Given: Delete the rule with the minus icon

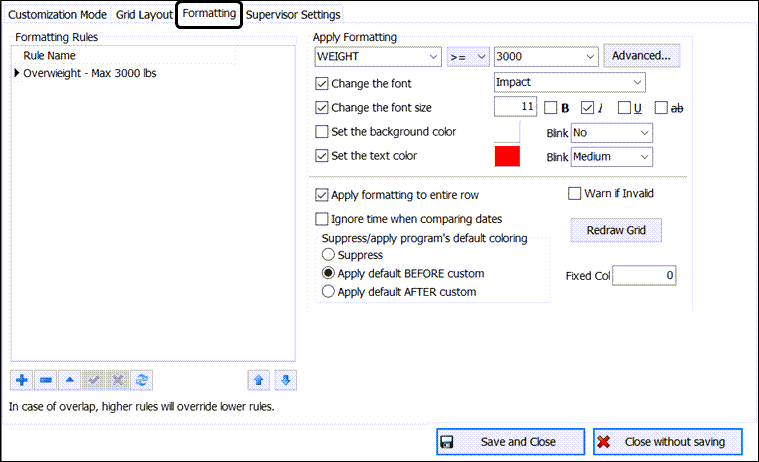Looking at the screenshot, I should coord(46,380).
